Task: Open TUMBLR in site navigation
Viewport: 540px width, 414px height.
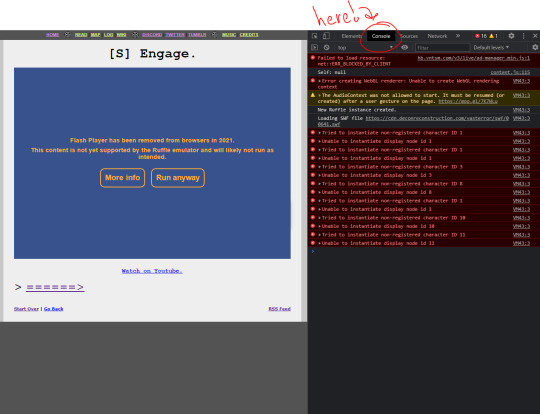Action: (x=197, y=35)
